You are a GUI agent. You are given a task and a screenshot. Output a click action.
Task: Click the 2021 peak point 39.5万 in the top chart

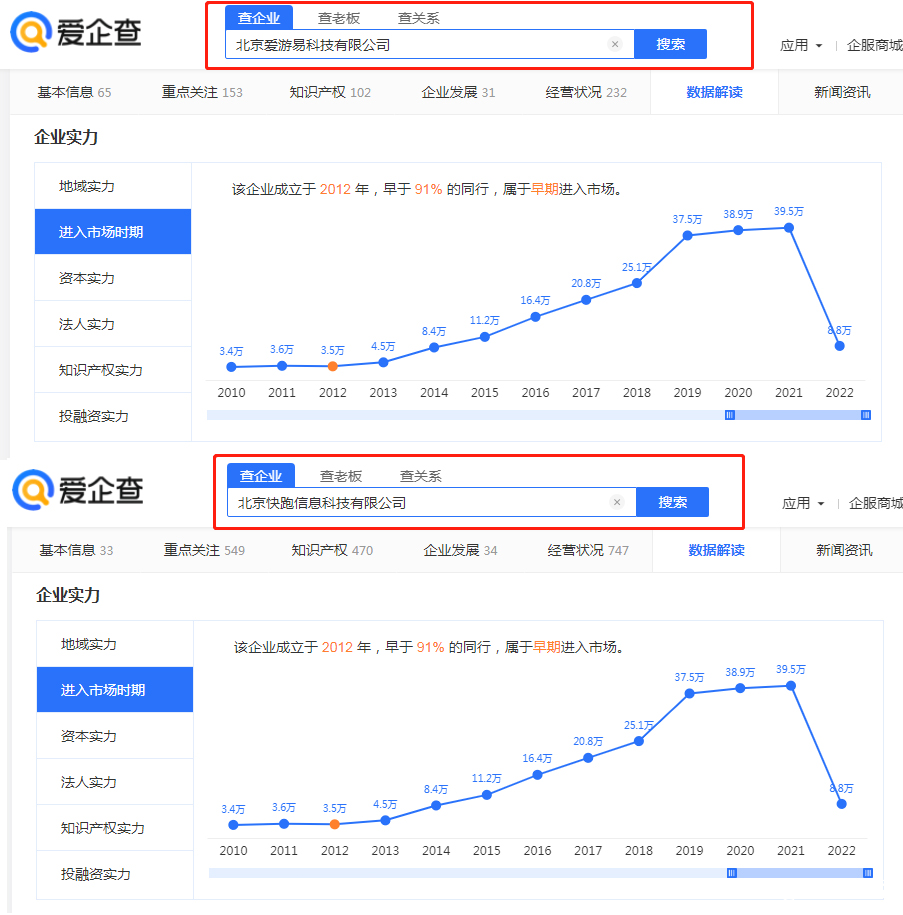tap(789, 228)
